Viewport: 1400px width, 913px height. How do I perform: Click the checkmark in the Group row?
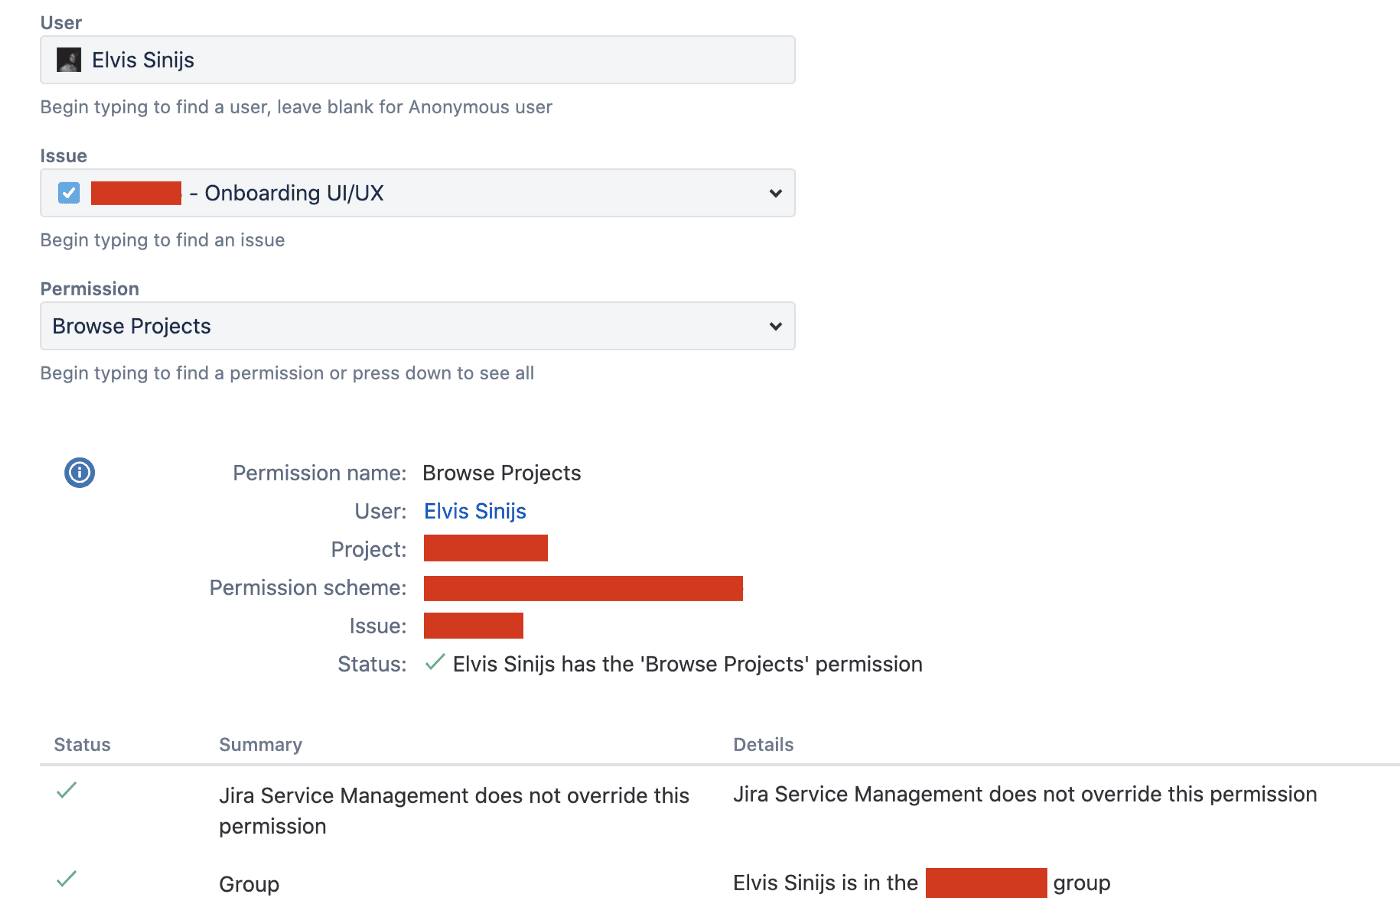tap(67, 878)
